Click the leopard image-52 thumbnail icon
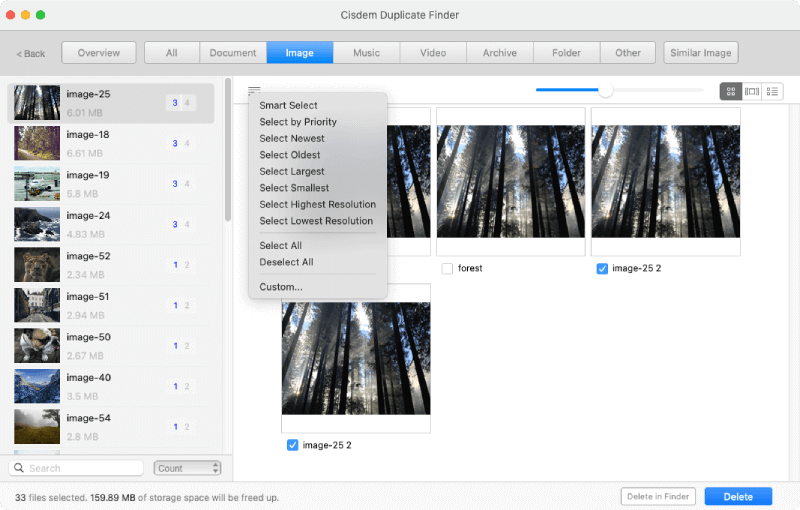 coord(37,265)
